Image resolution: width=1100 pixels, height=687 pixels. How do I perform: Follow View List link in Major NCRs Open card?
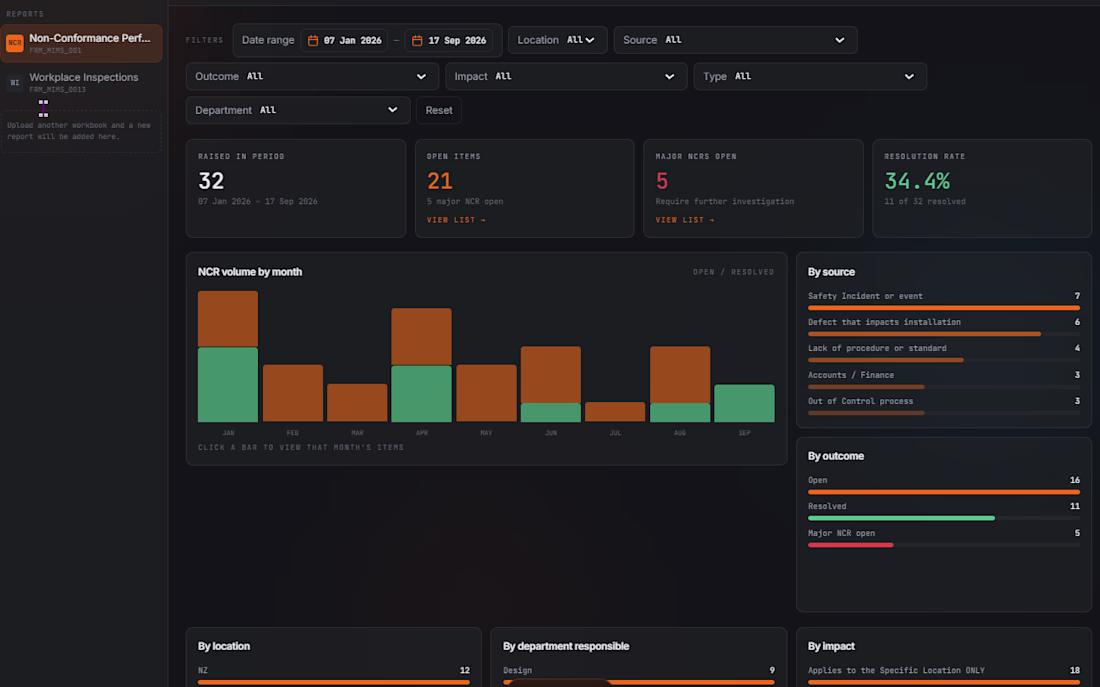tap(685, 220)
